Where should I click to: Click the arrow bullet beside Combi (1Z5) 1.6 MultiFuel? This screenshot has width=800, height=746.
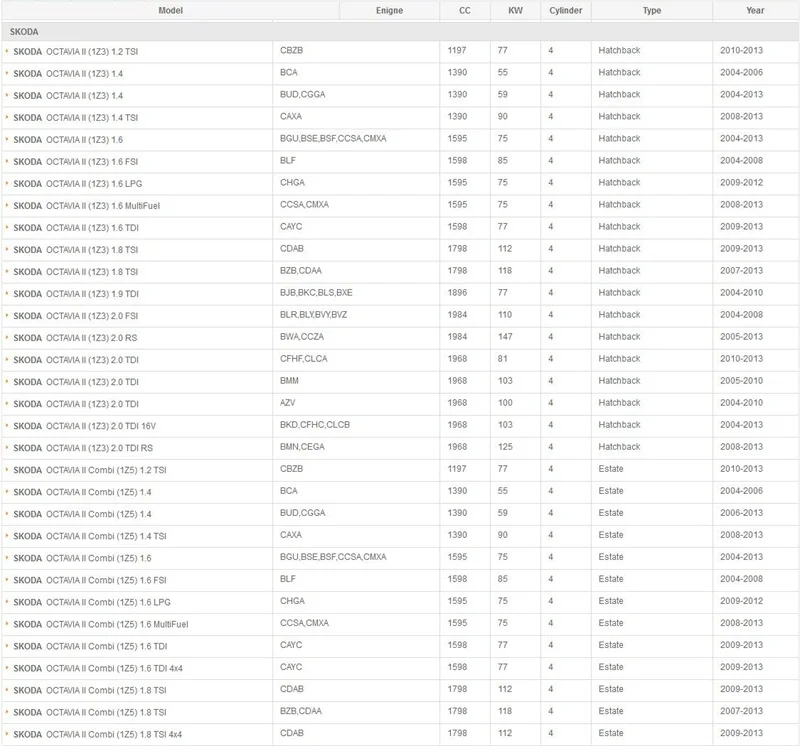coord(7,624)
